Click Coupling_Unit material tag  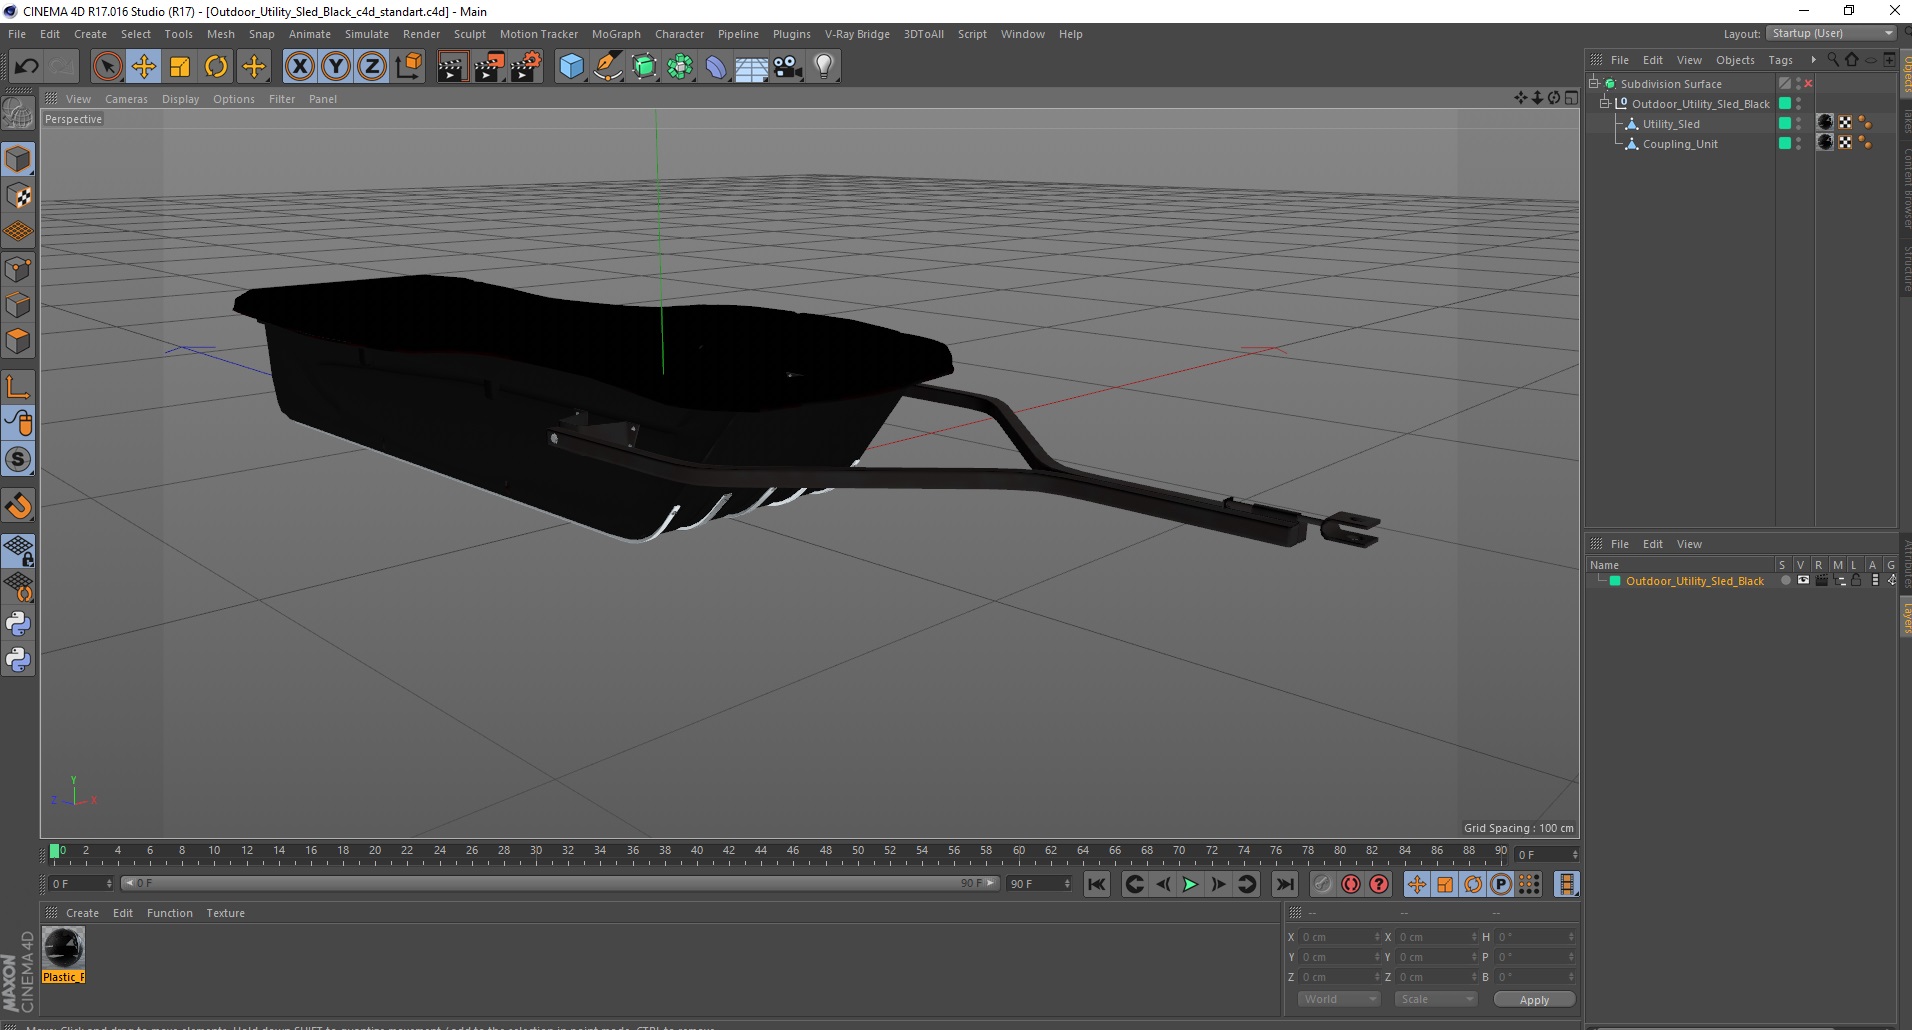click(x=1825, y=144)
